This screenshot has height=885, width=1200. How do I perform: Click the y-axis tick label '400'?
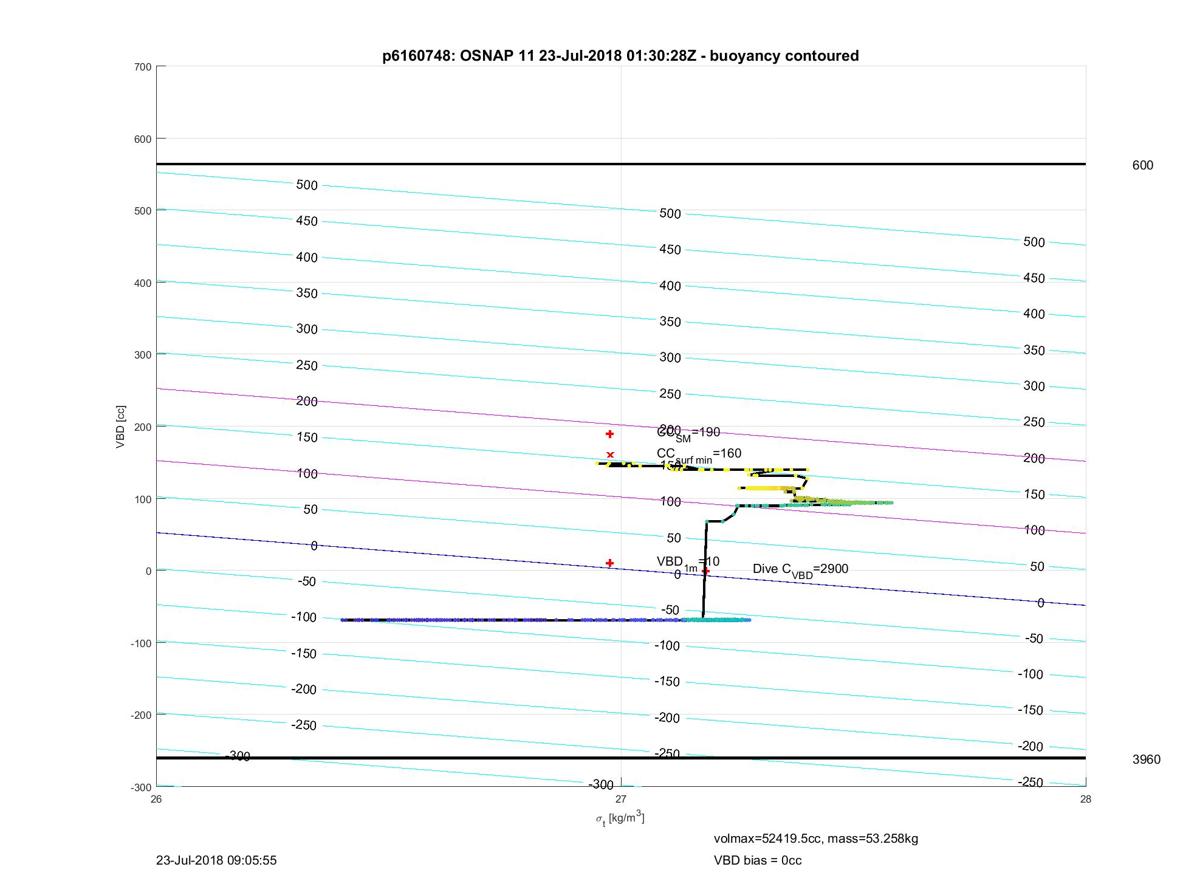(x=143, y=283)
